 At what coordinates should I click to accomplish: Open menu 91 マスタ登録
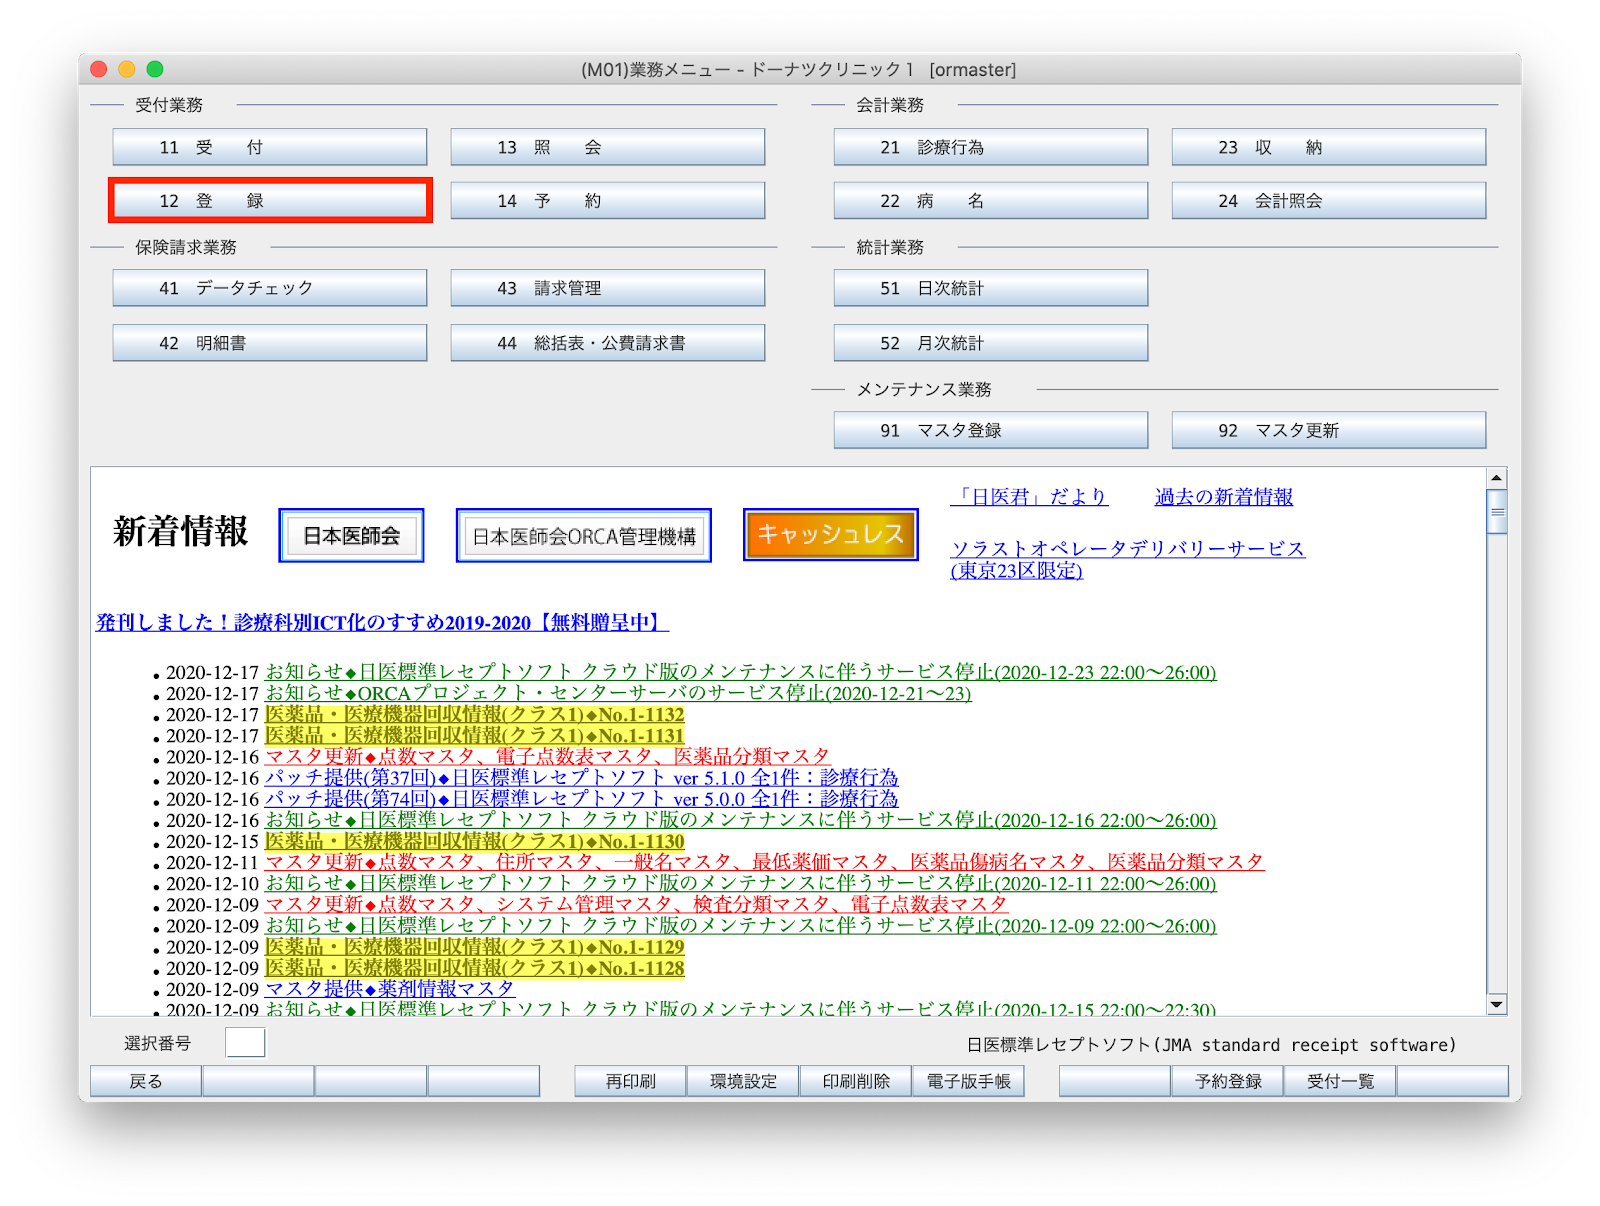click(990, 430)
